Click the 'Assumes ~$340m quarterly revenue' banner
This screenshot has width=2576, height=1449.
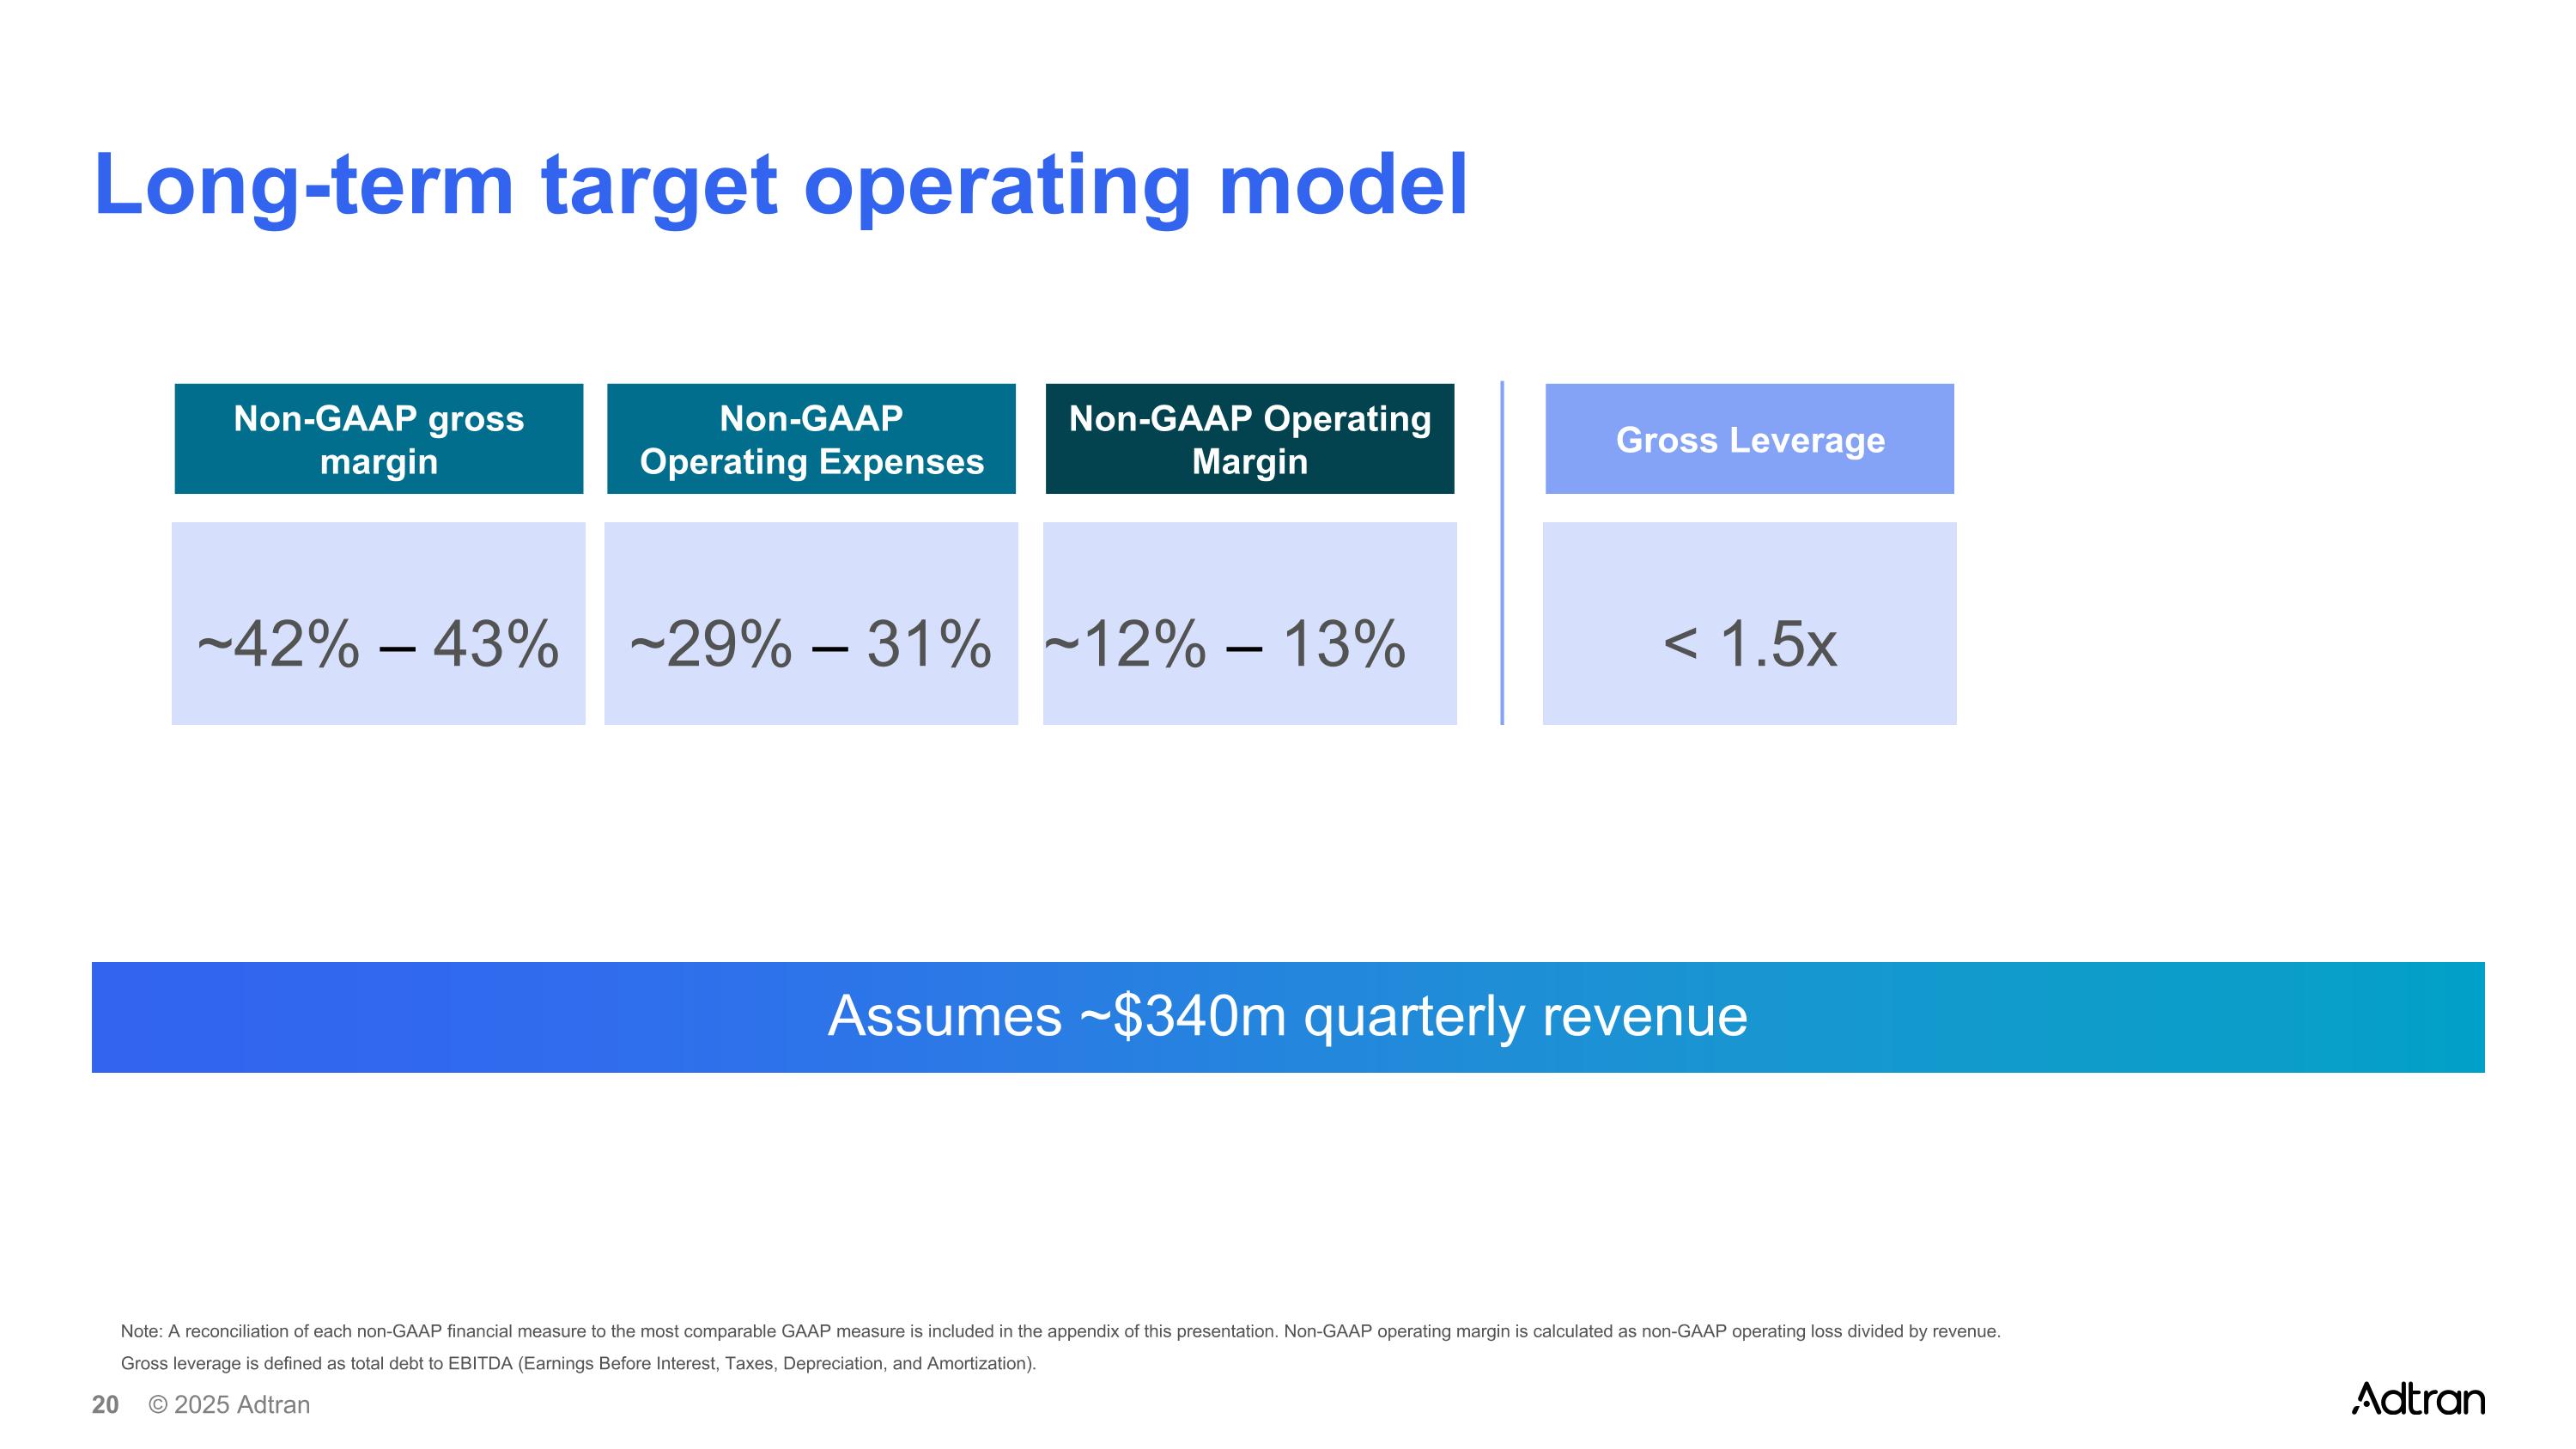[x=1287, y=1017]
